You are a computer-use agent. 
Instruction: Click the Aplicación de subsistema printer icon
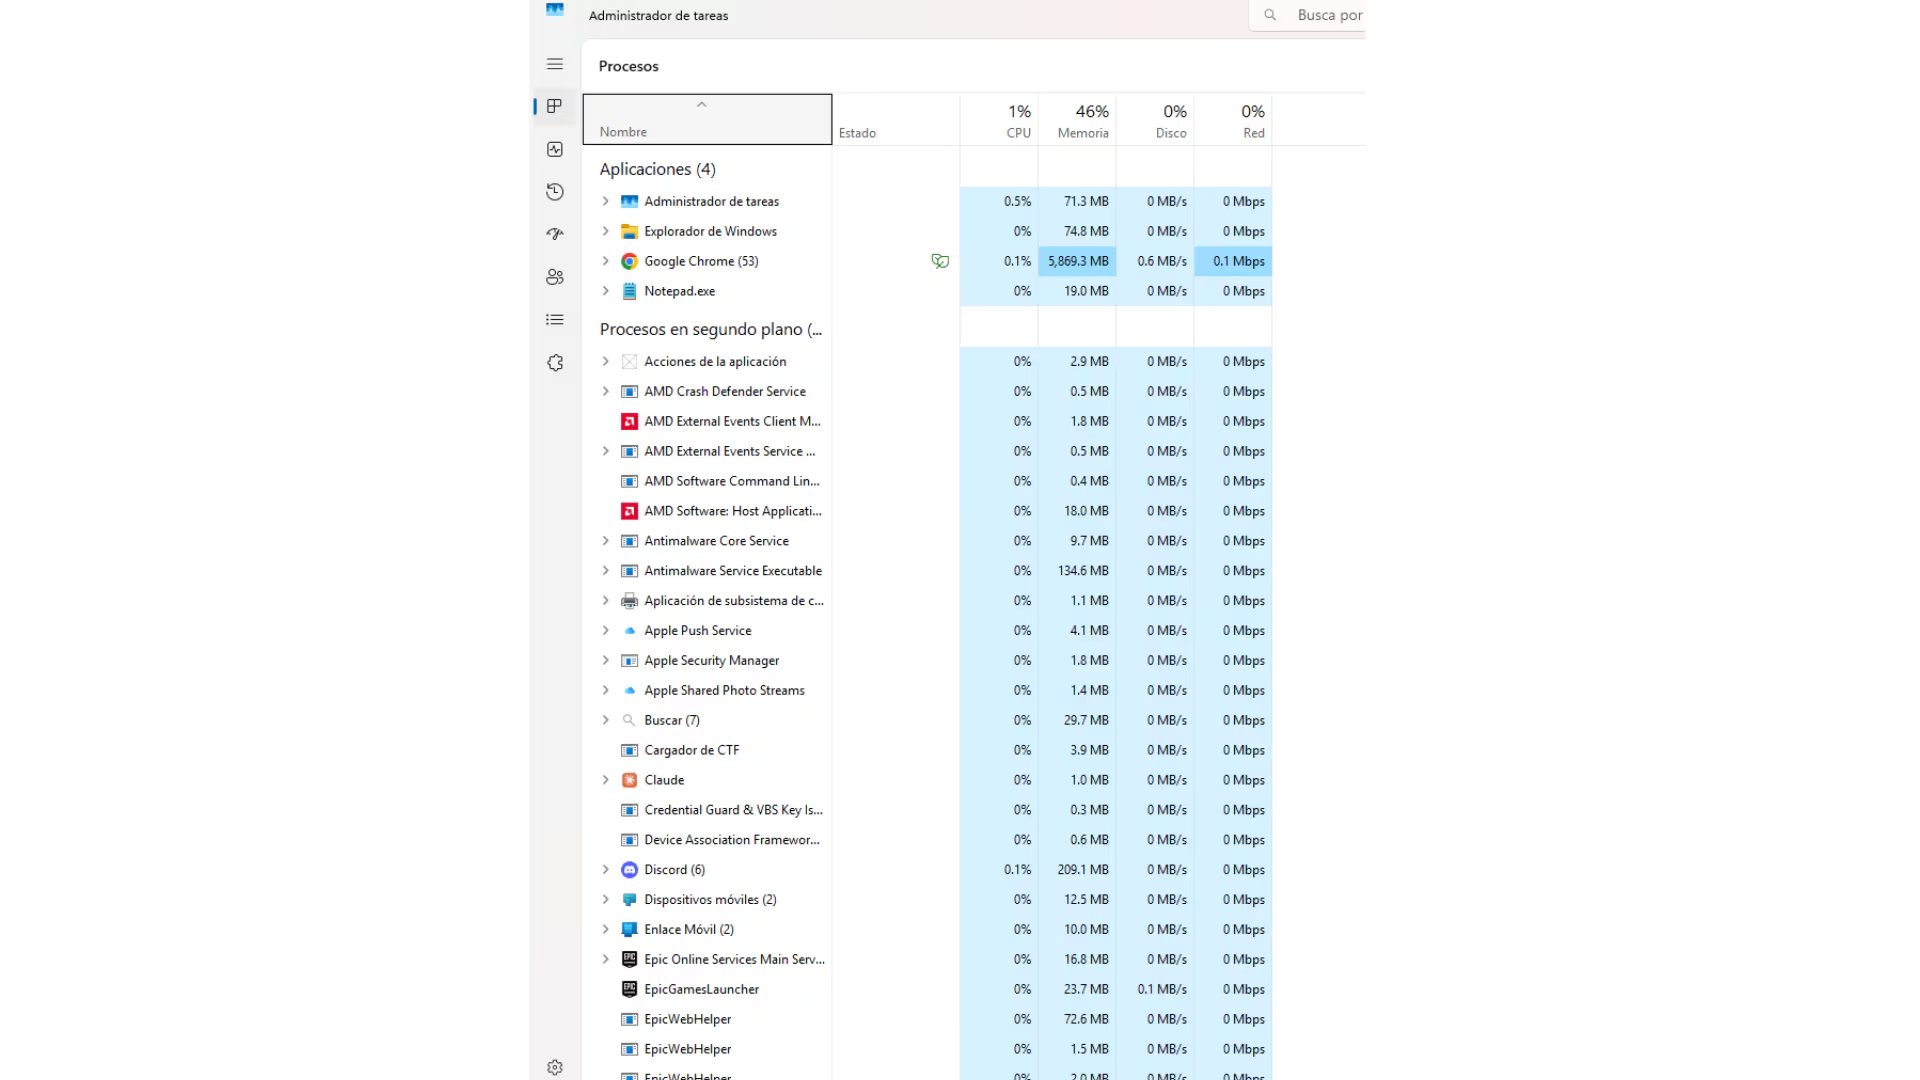[x=629, y=601]
